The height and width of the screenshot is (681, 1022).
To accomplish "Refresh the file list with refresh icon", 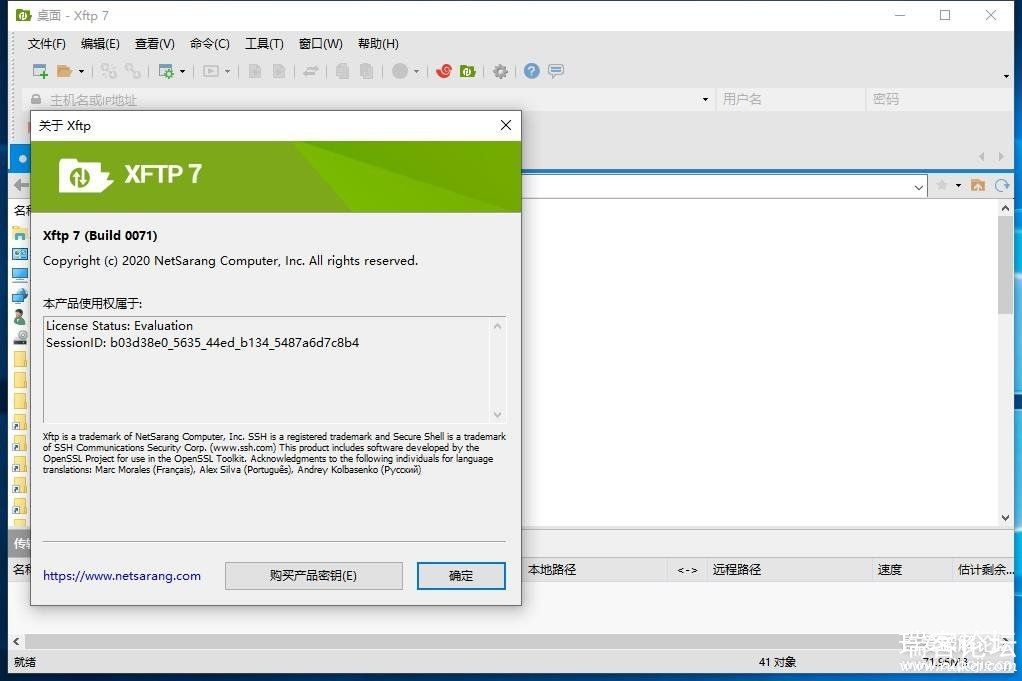I will (x=1002, y=186).
